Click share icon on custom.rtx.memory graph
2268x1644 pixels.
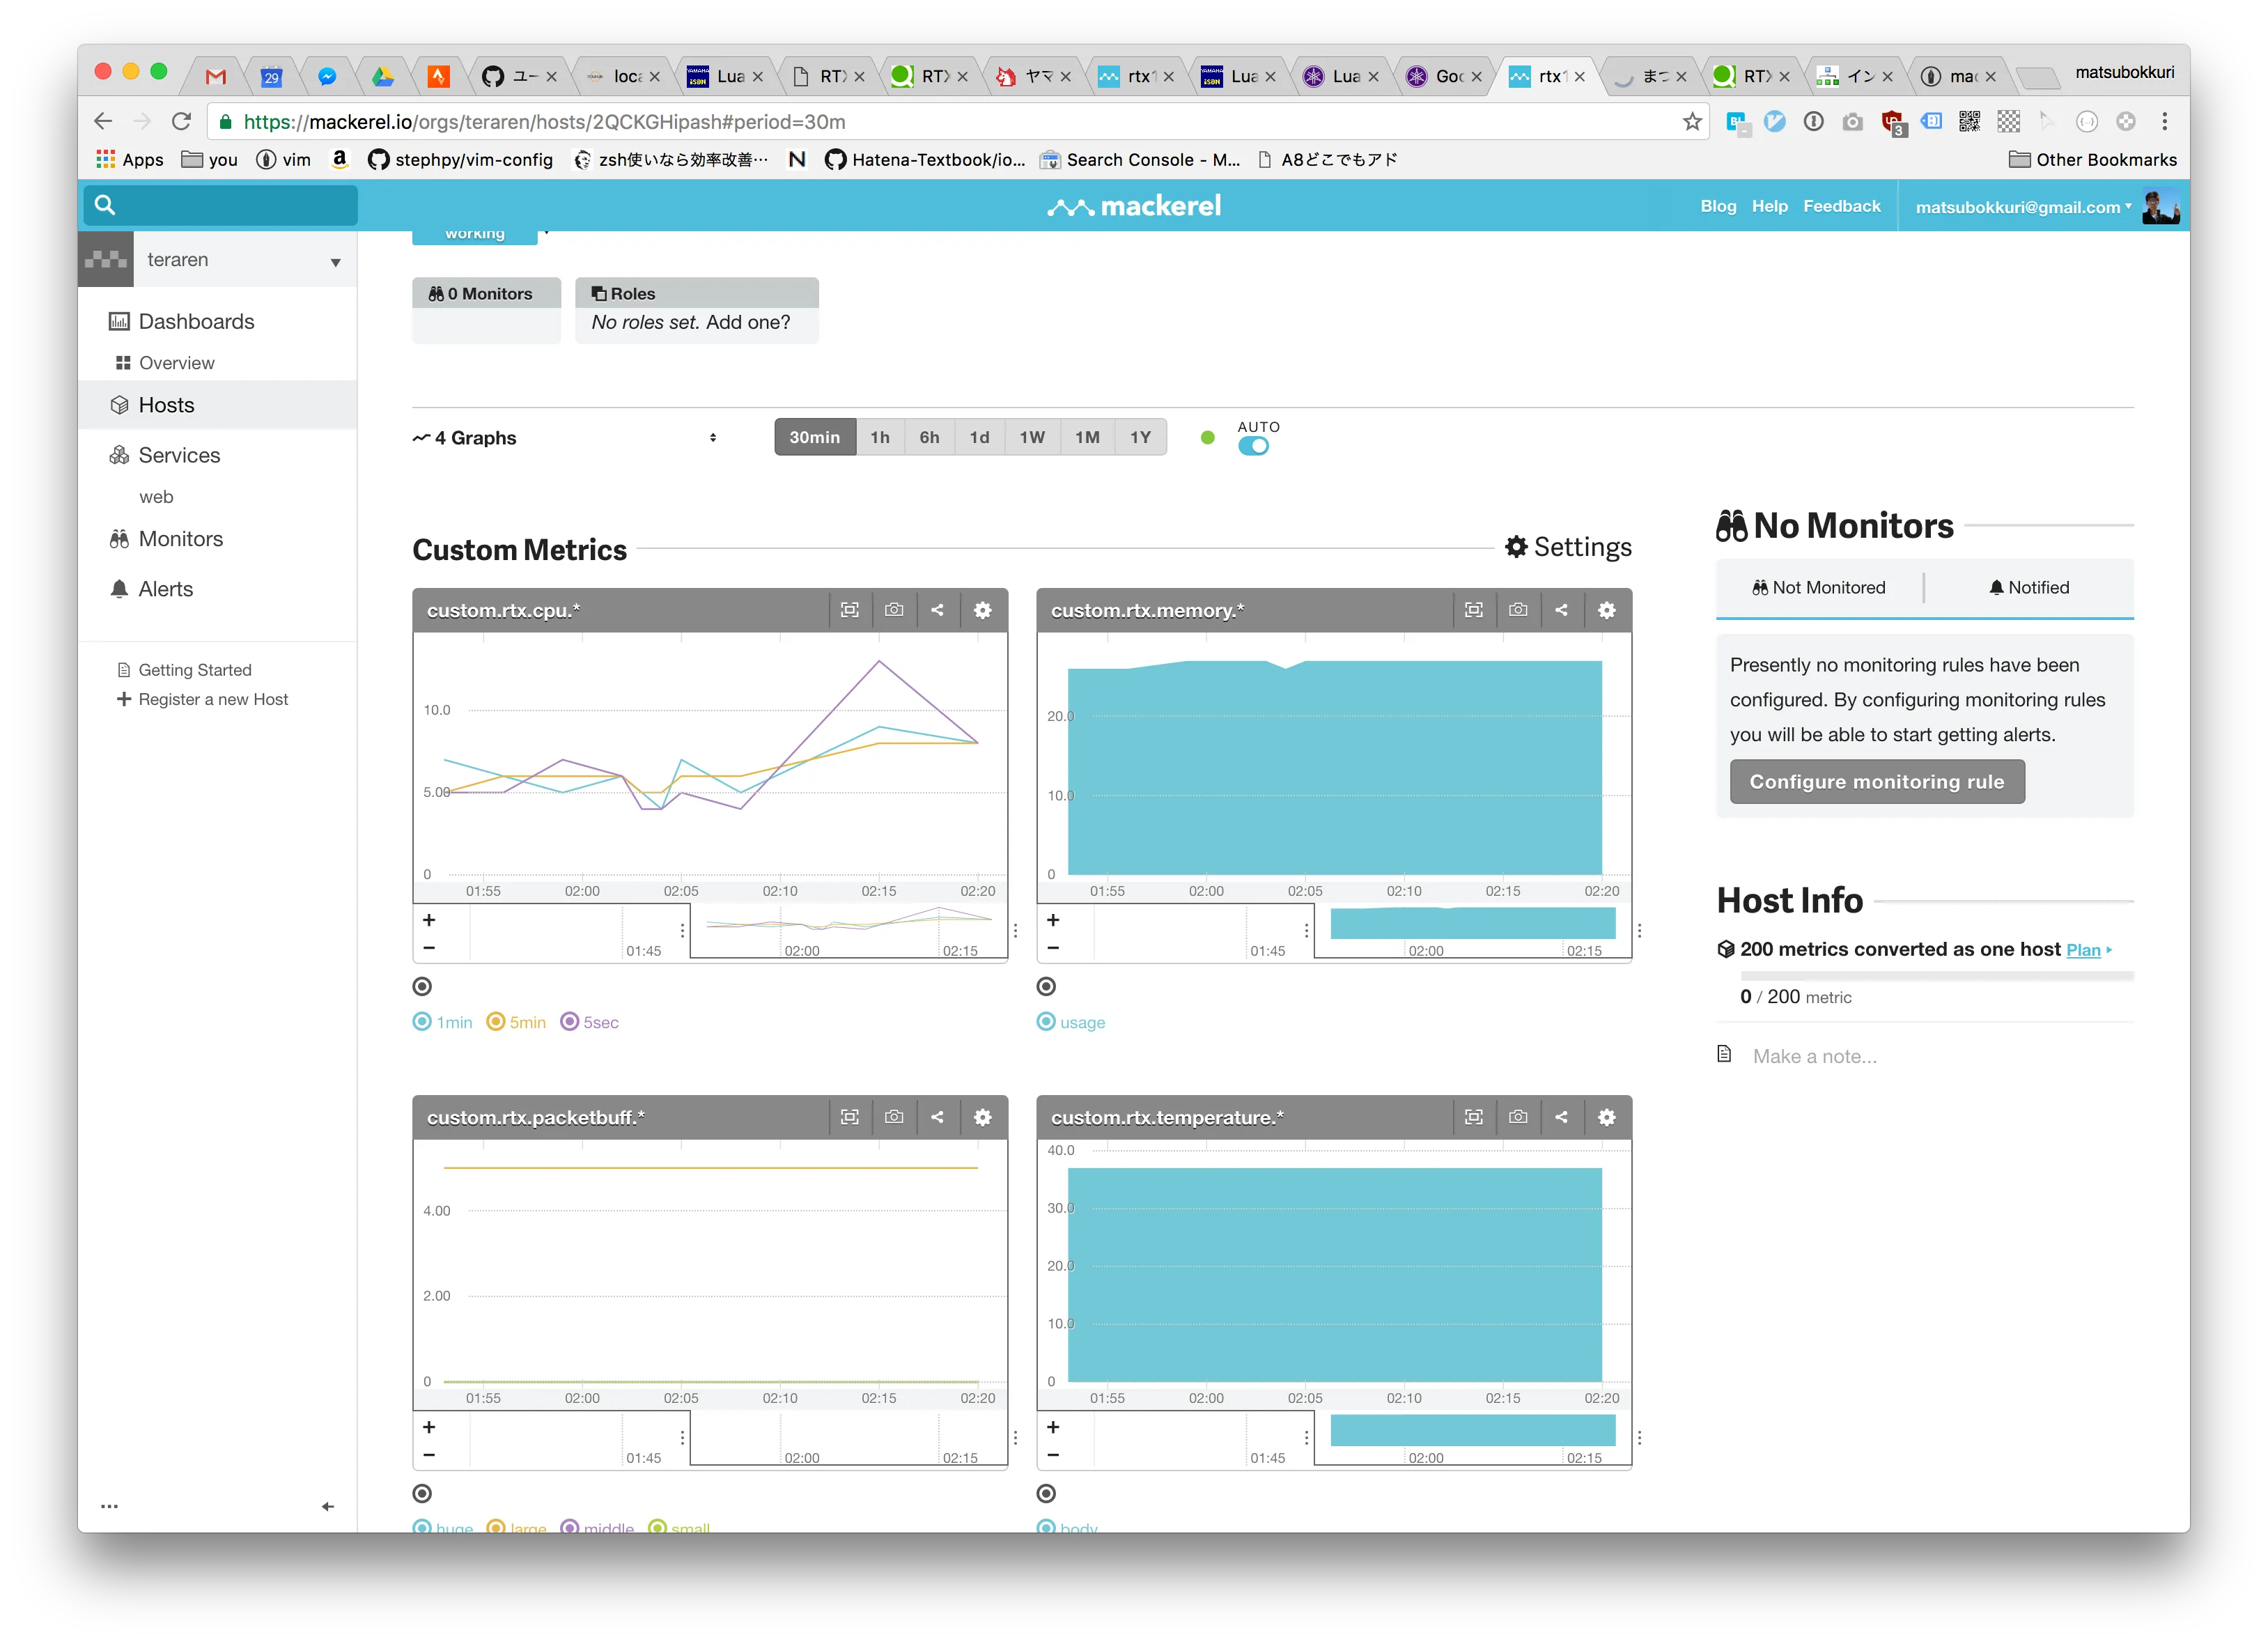[x=1561, y=610]
